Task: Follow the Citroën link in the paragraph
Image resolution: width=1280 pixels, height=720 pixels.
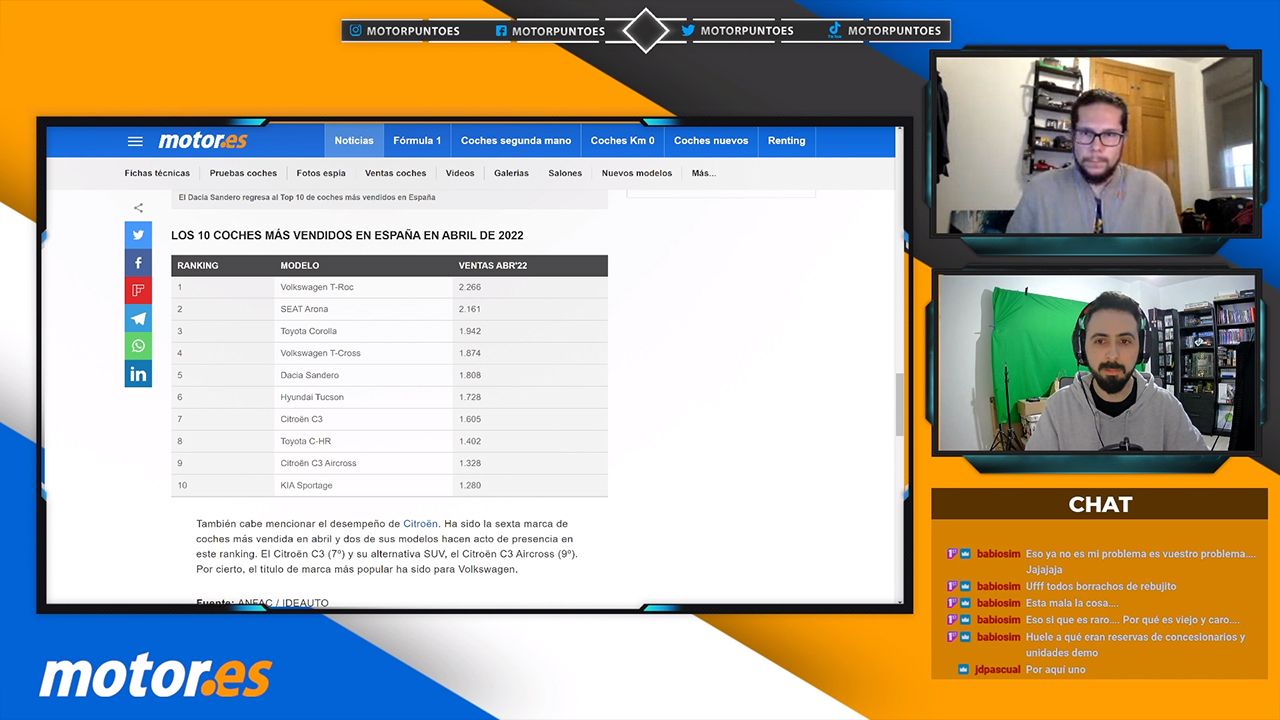Action: (420, 524)
